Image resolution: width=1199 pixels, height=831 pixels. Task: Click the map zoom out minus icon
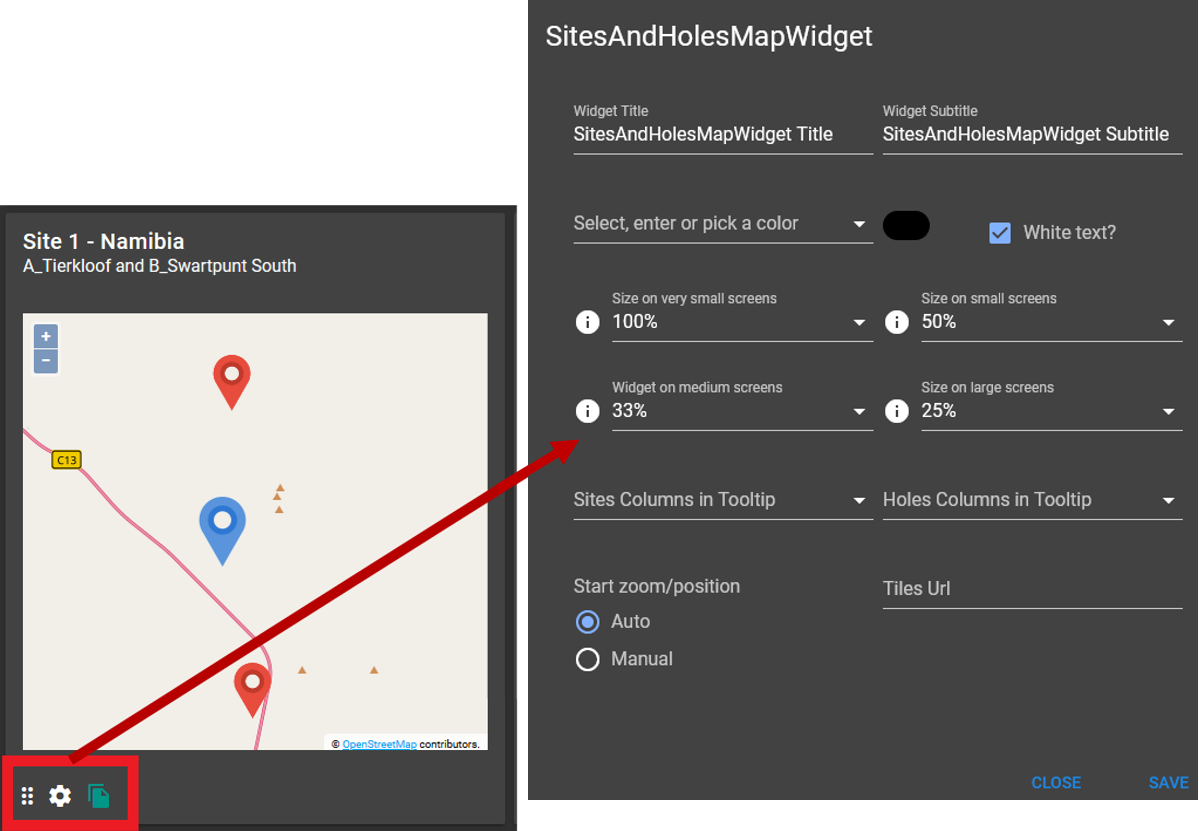tap(45, 361)
